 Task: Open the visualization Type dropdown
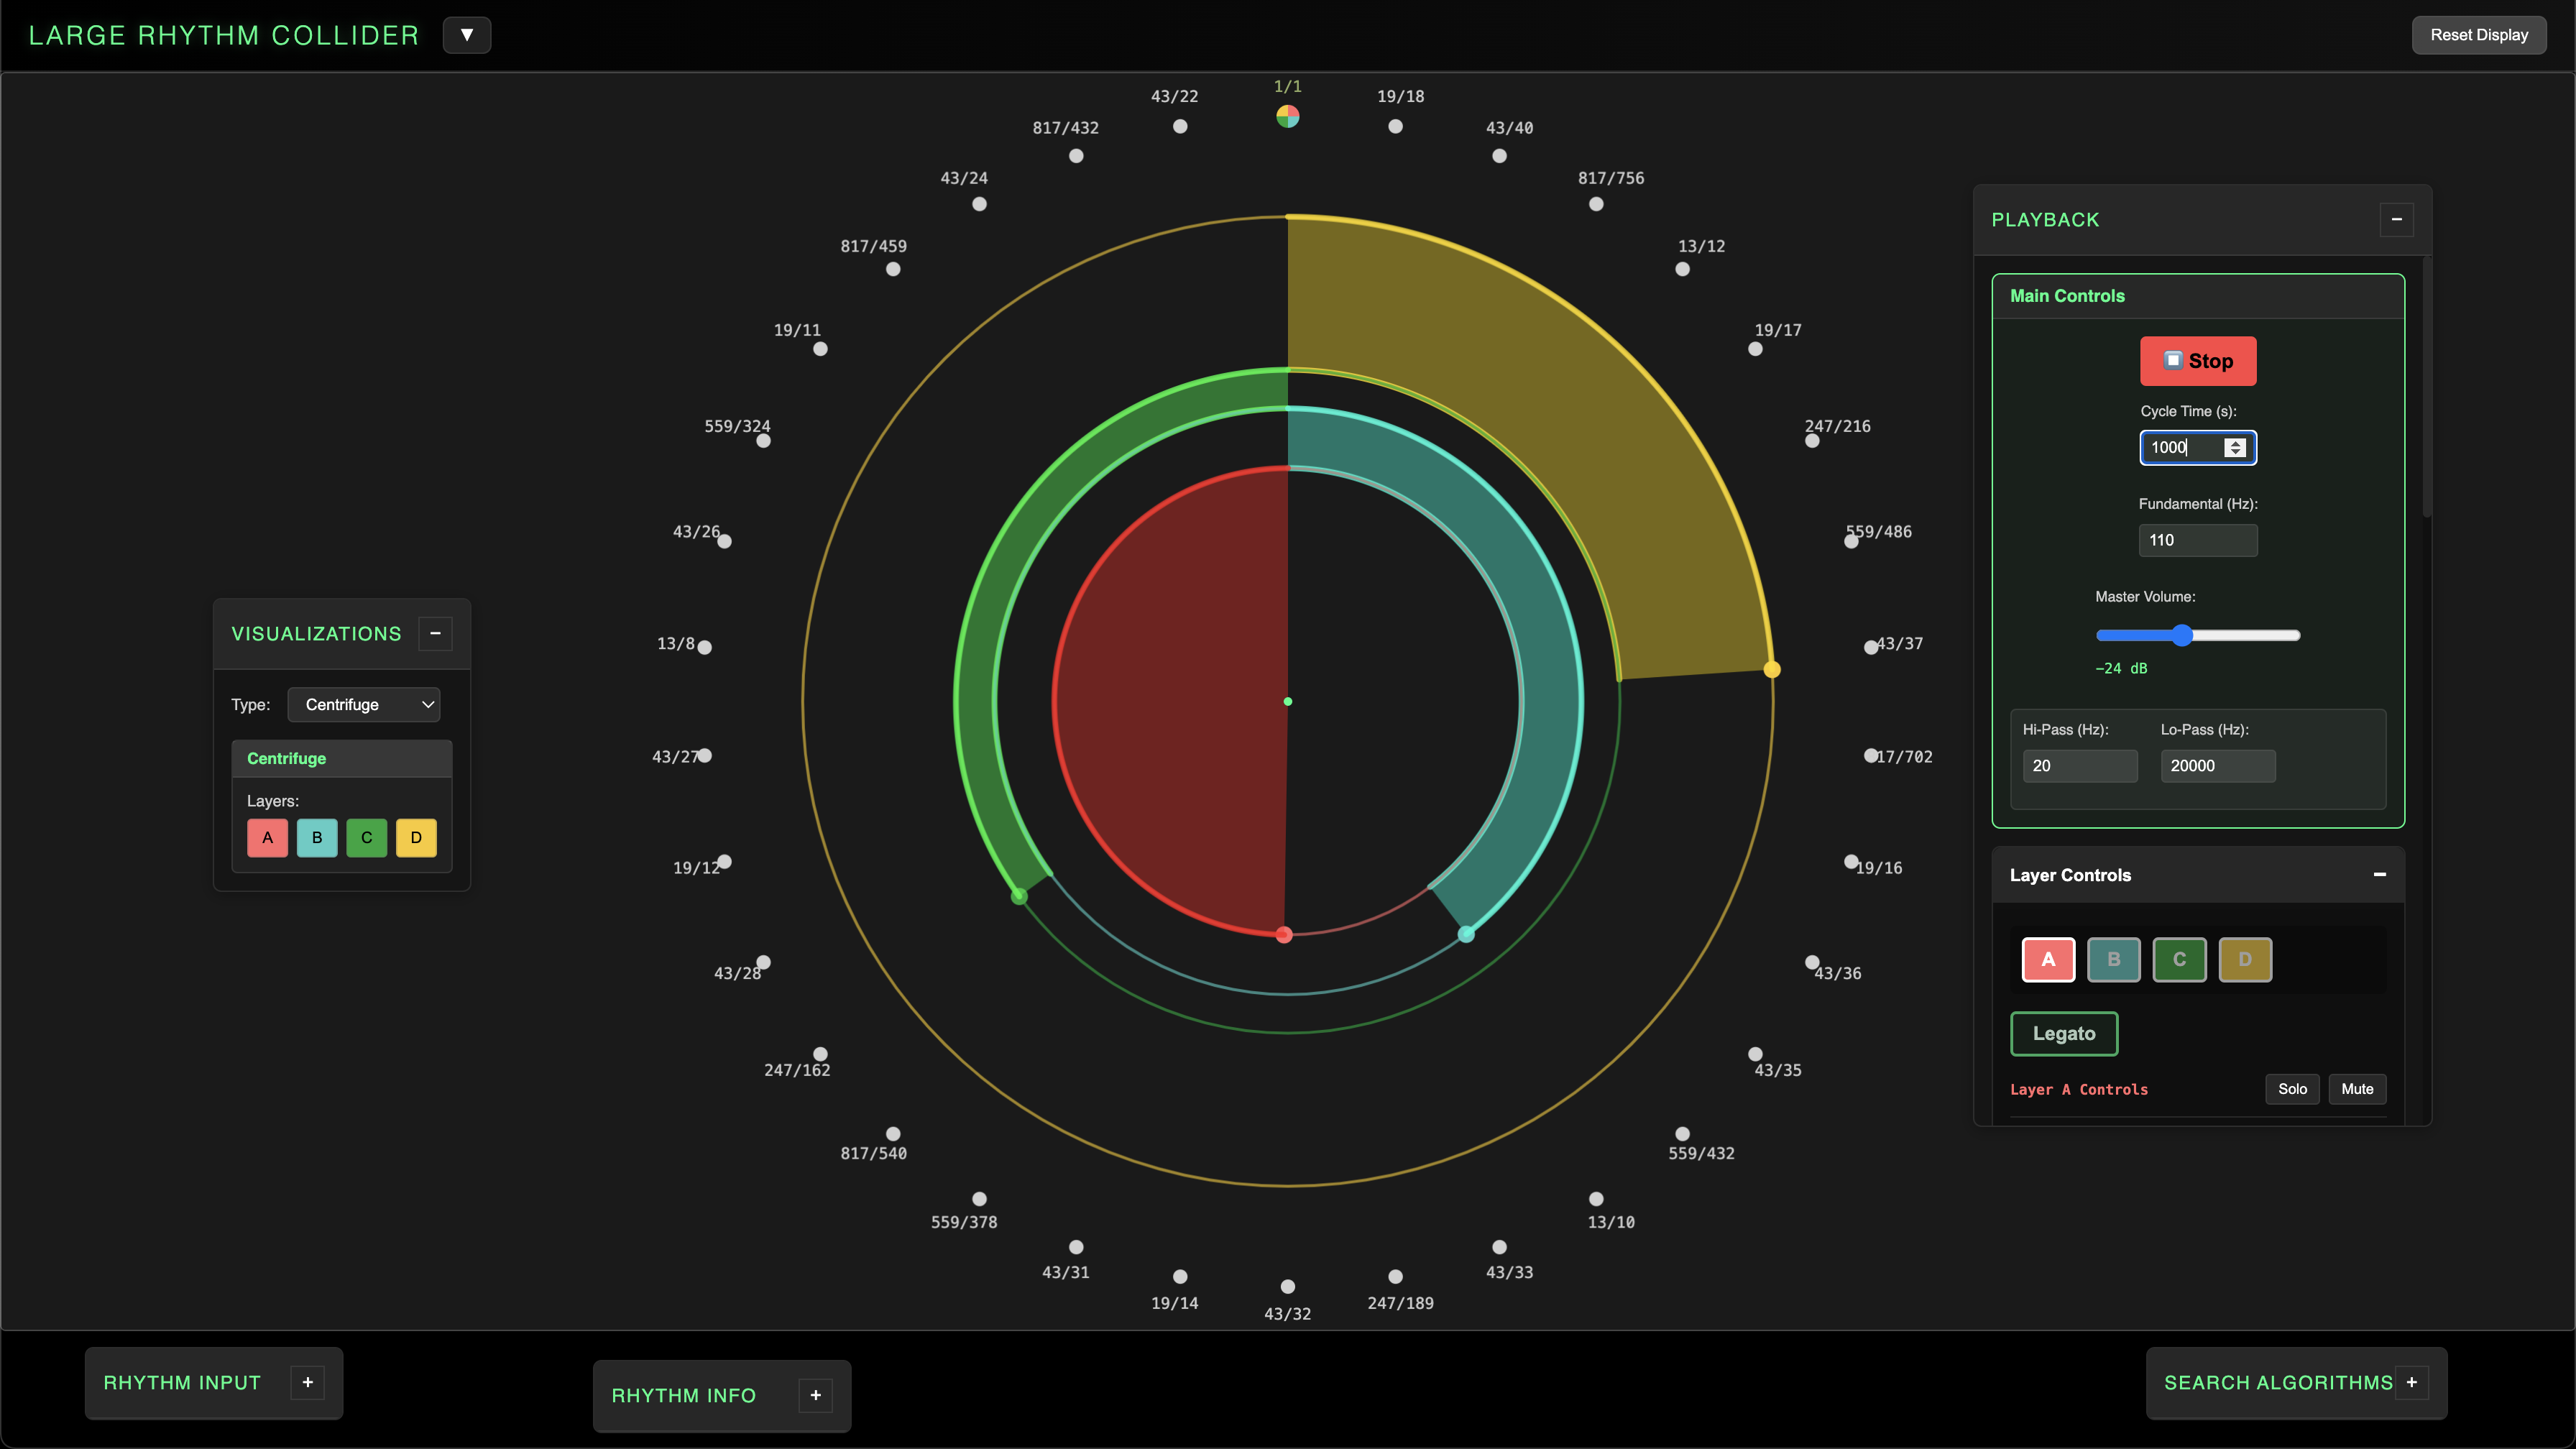[x=364, y=704]
